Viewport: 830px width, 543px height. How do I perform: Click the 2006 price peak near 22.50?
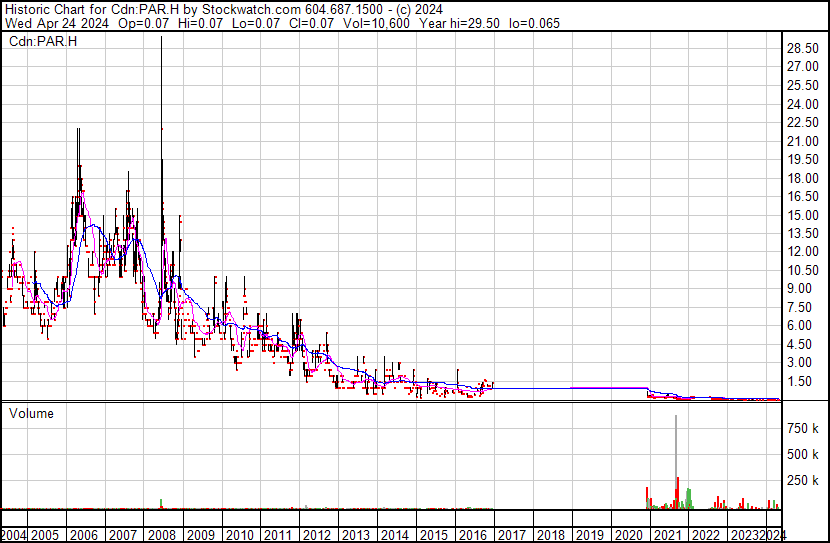tap(78, 130)
